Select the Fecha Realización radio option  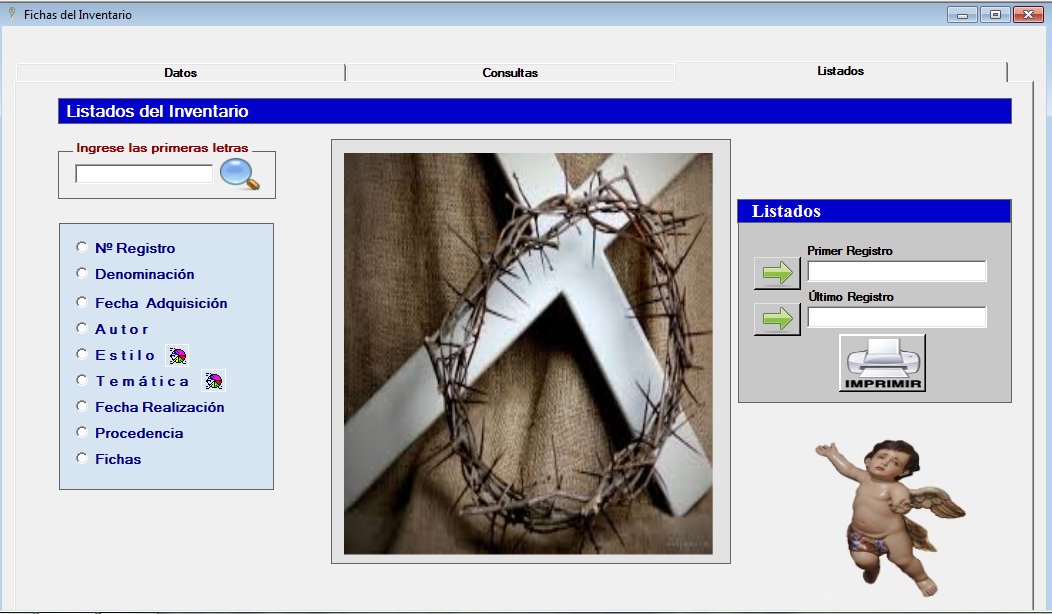tap(82, 406)
